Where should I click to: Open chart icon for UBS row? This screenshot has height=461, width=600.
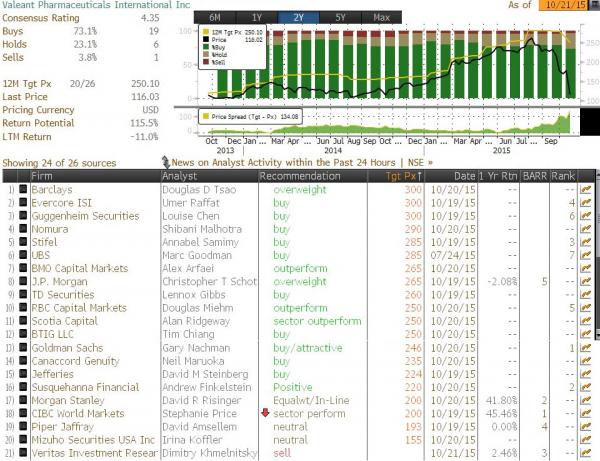point(585,255)
